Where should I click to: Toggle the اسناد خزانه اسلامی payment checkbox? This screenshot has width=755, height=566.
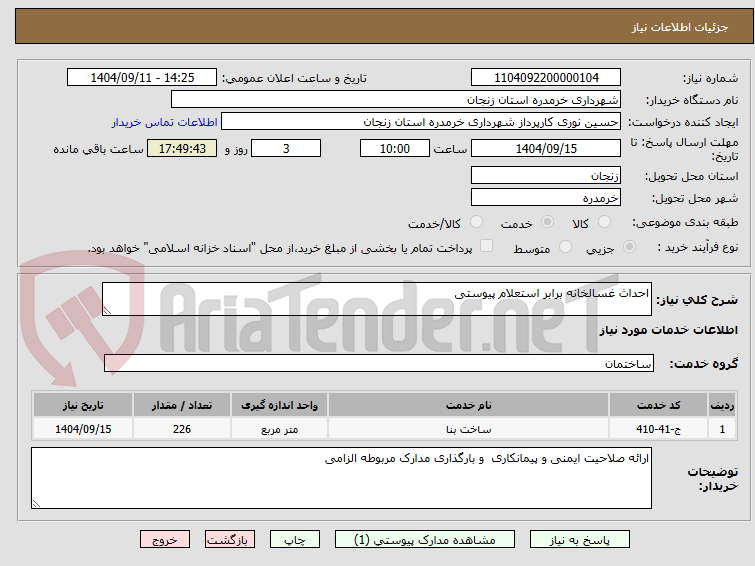pyautogui.click(x=487, y=246)
